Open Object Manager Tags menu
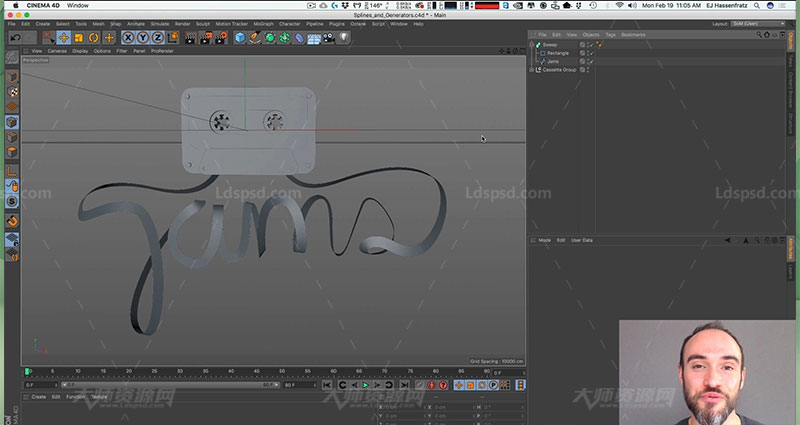The height and width of the screenshot is (425, 800). (610, 35)
